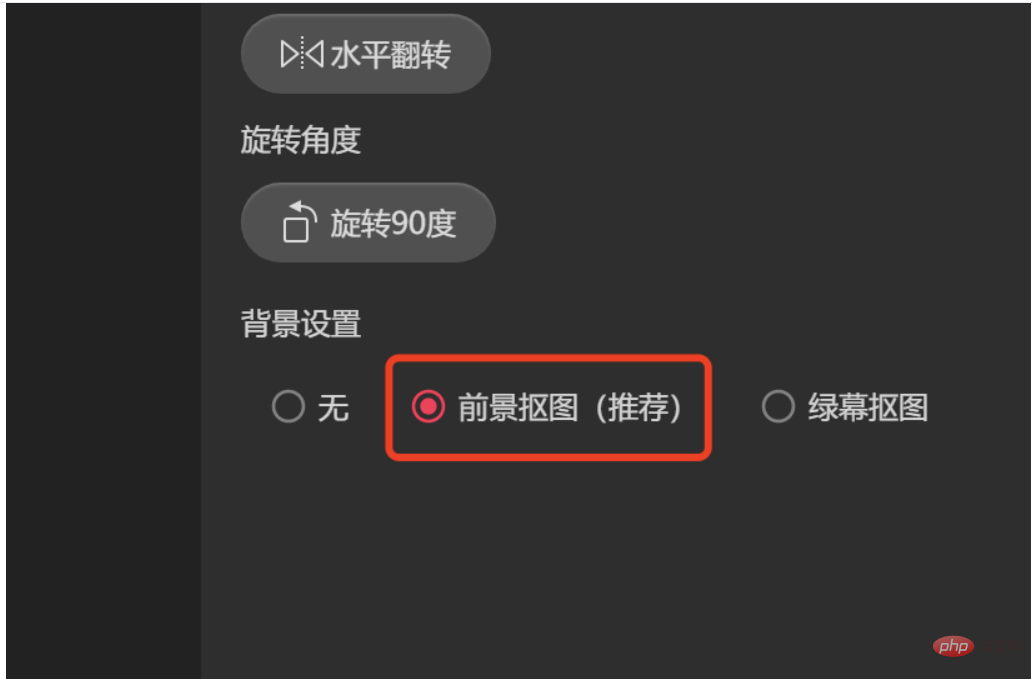The image size is (1032, 679).
Task: Click the 水平翻转 button
Action: click(366, 54)
